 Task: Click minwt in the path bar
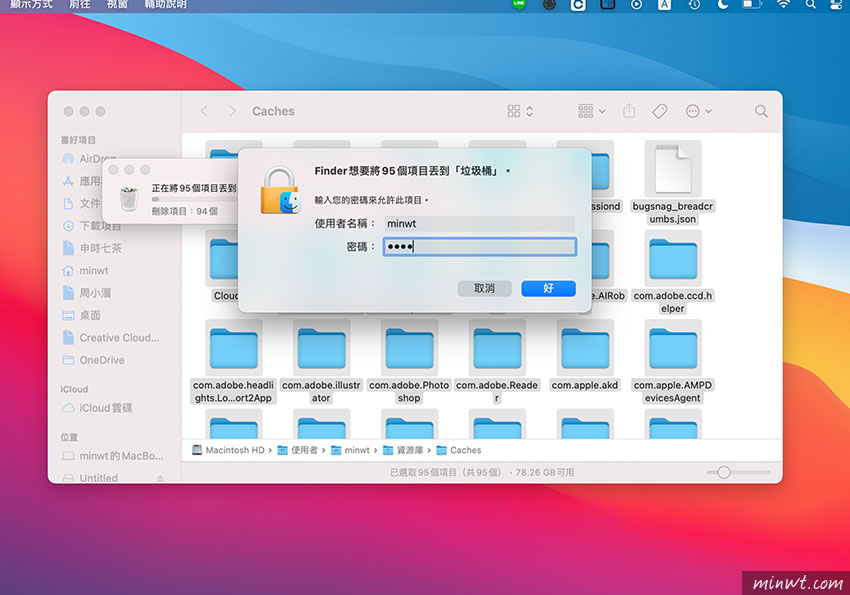pyautogui.click(x=350, y=450)
